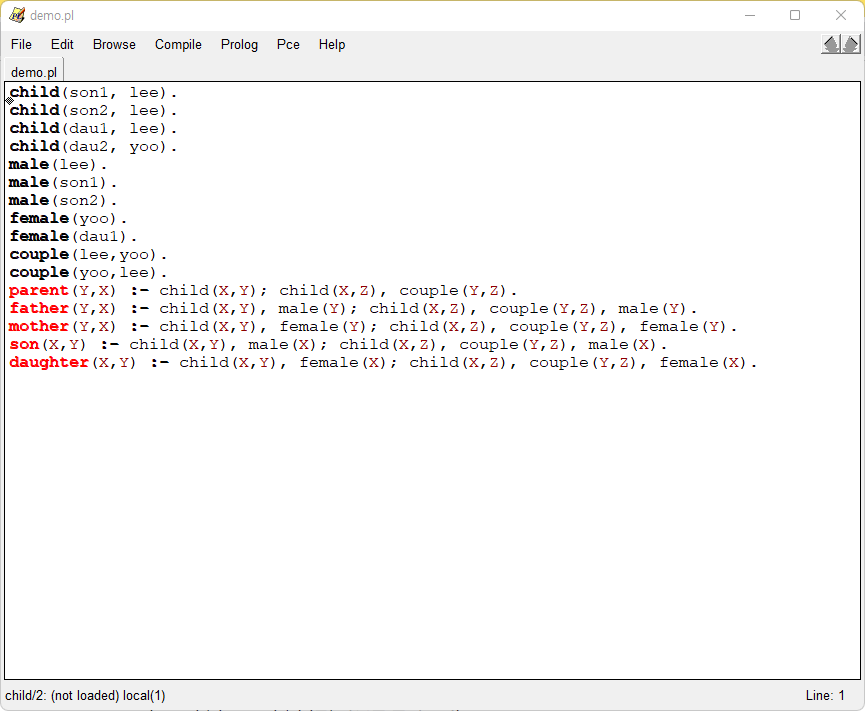
Task: Click the last female(Y) in mother rule
Action: point(683,327)
